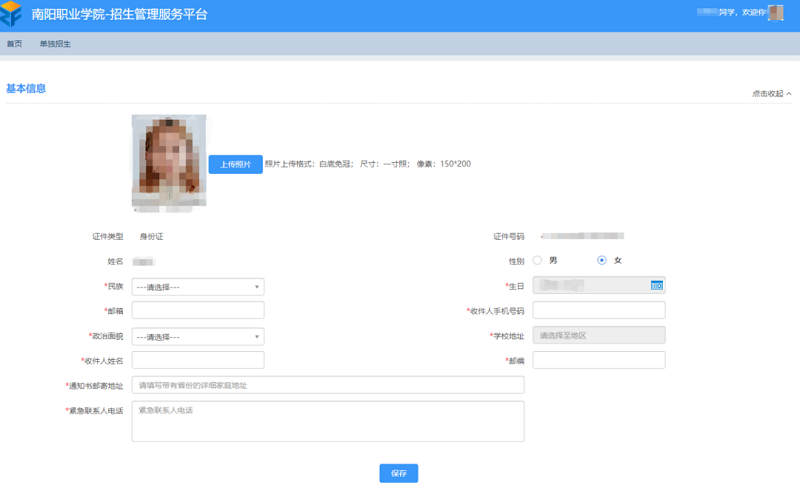Go to 首页 tab
Screen dimensions: 800x491
[14, 45]
